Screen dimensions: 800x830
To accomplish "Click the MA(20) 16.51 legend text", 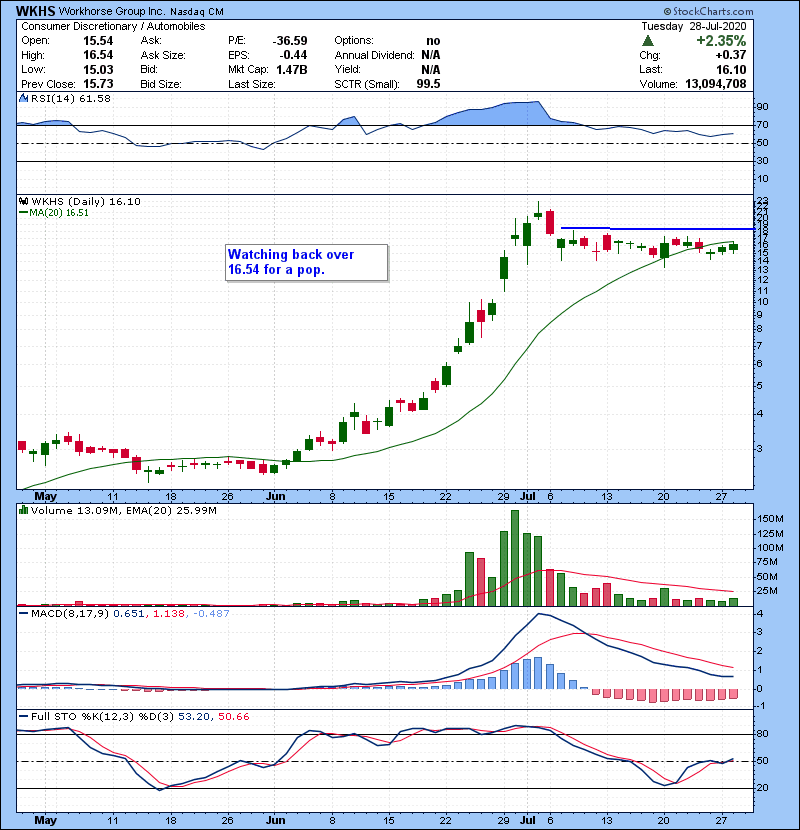I will coord(59,213).
